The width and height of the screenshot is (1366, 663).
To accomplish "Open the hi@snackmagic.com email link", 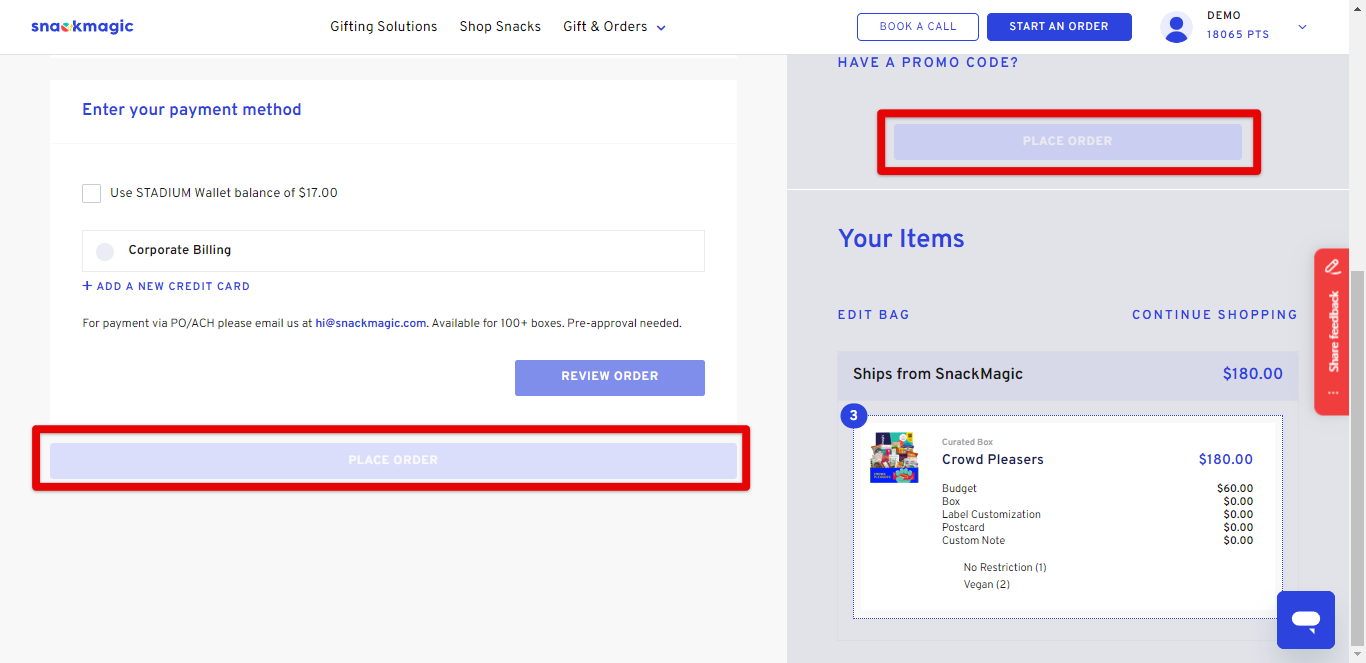I will coord(371,324).
